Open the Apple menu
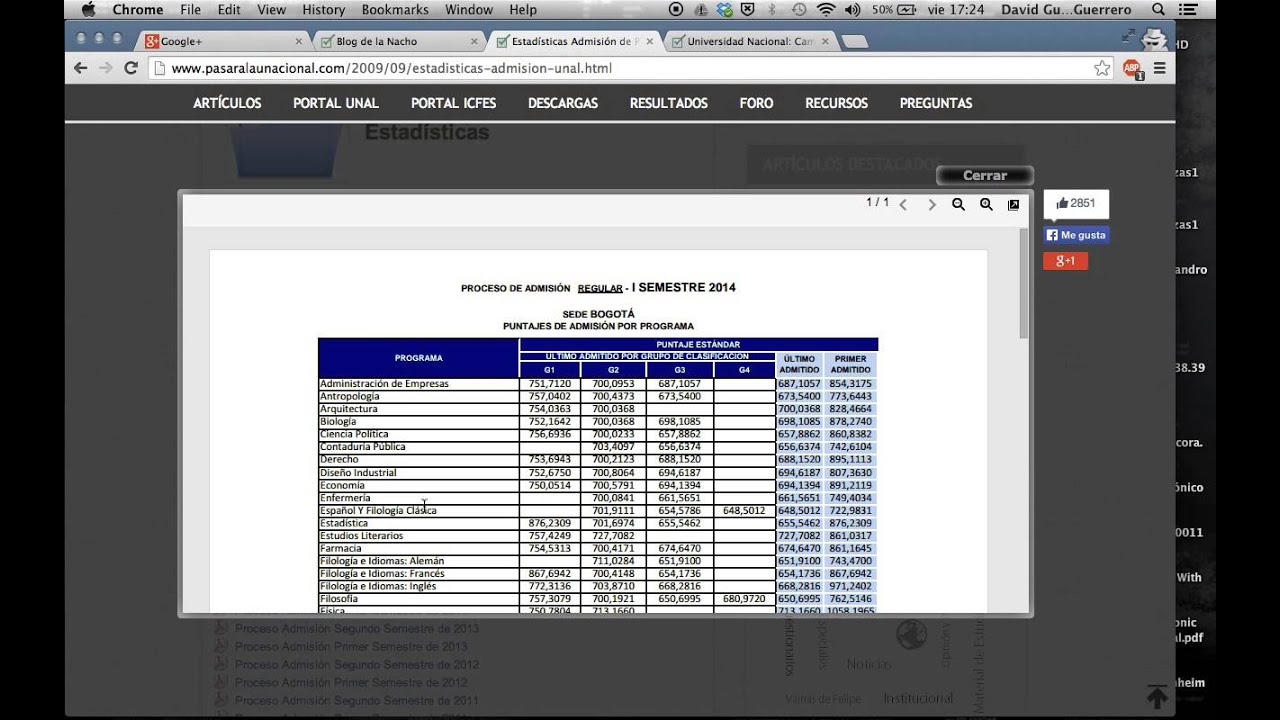 point(87,10)
